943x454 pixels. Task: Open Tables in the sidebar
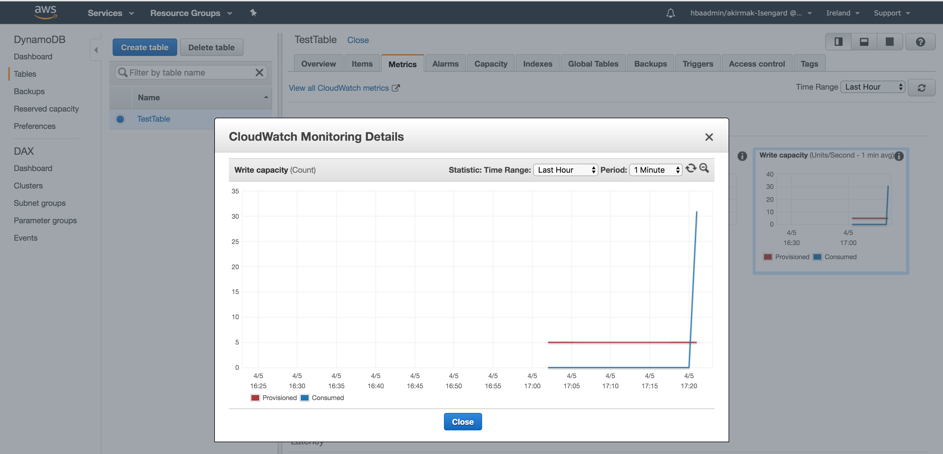click(25, 74)
